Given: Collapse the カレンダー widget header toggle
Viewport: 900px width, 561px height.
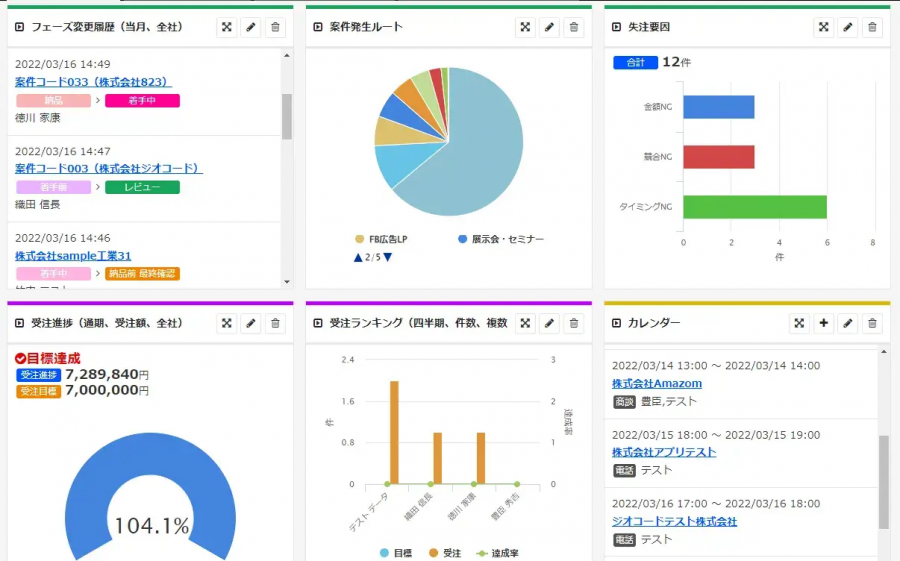Looking at the screenshot, I should pyautogui.click(x=616, y=323).
